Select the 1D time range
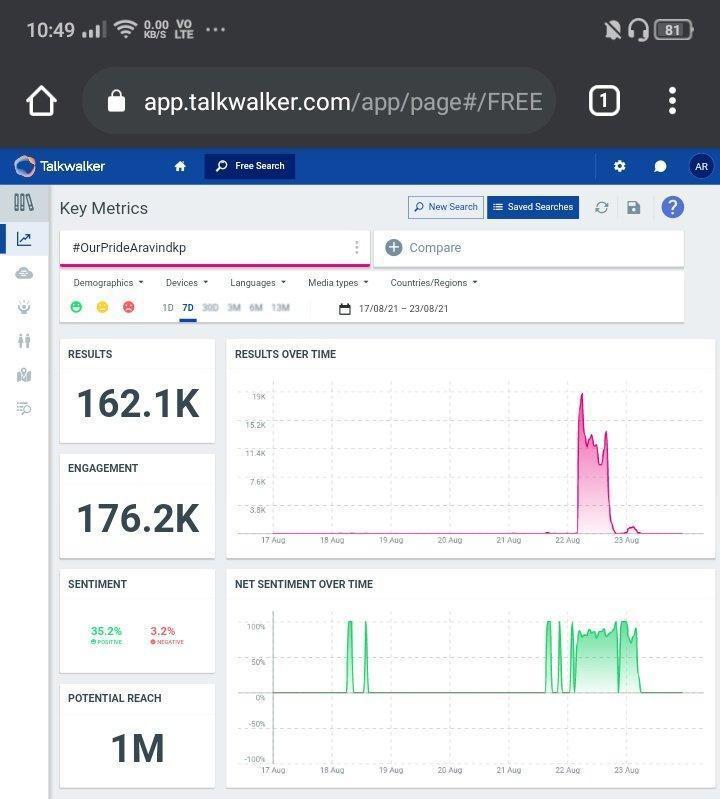Viewport: 720px width, 799px height. coord(168,308)
